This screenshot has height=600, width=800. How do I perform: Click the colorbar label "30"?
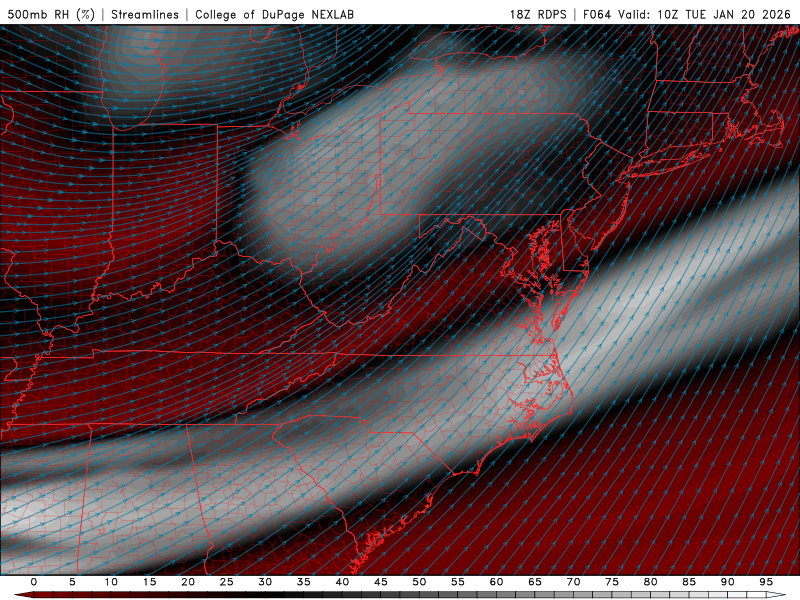point(265,582)
